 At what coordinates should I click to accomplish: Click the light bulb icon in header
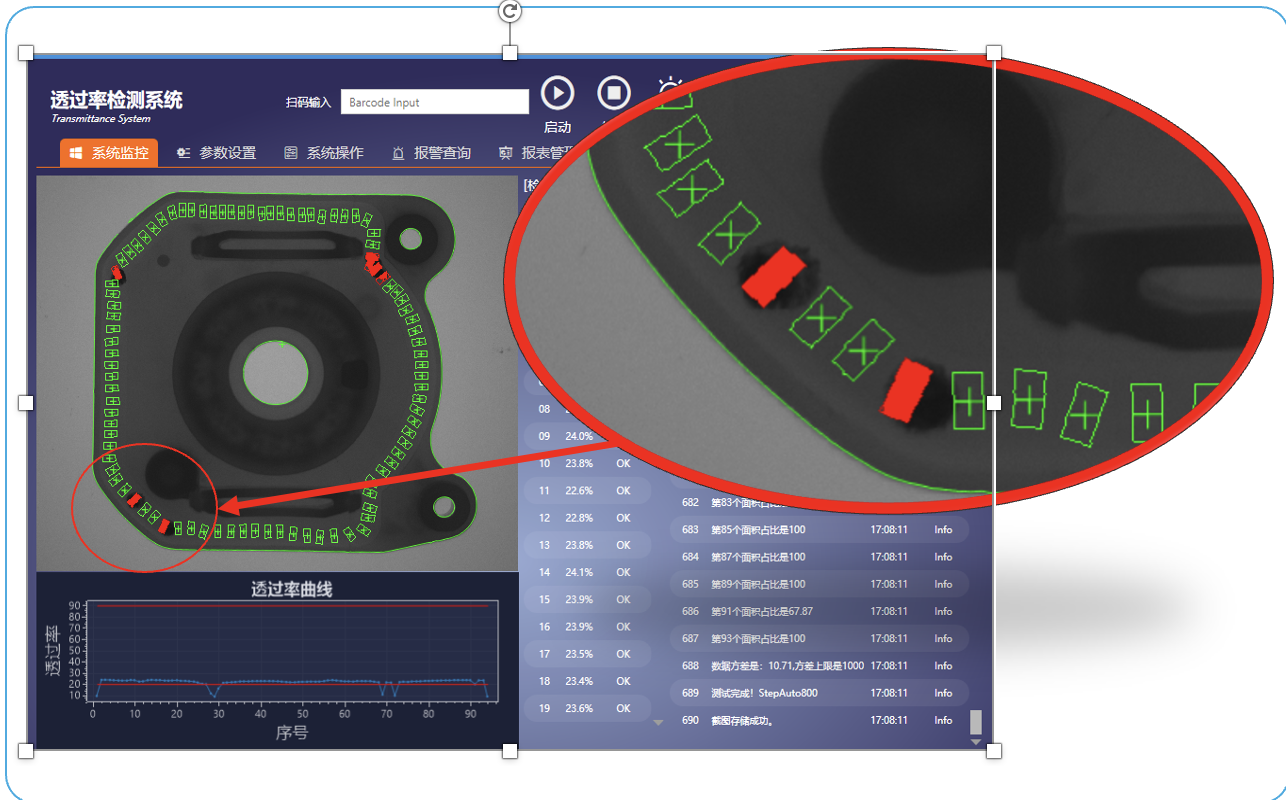[x=669, y=92]
